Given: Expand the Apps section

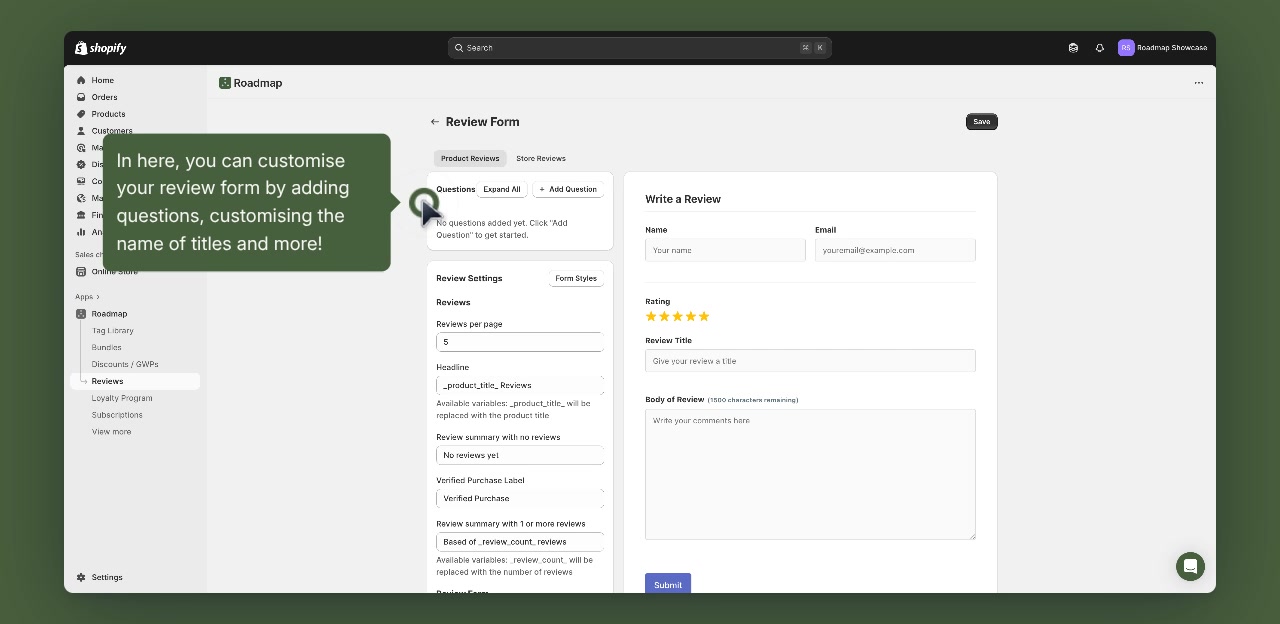Looking at the screenshot, I should pos(88,296).
